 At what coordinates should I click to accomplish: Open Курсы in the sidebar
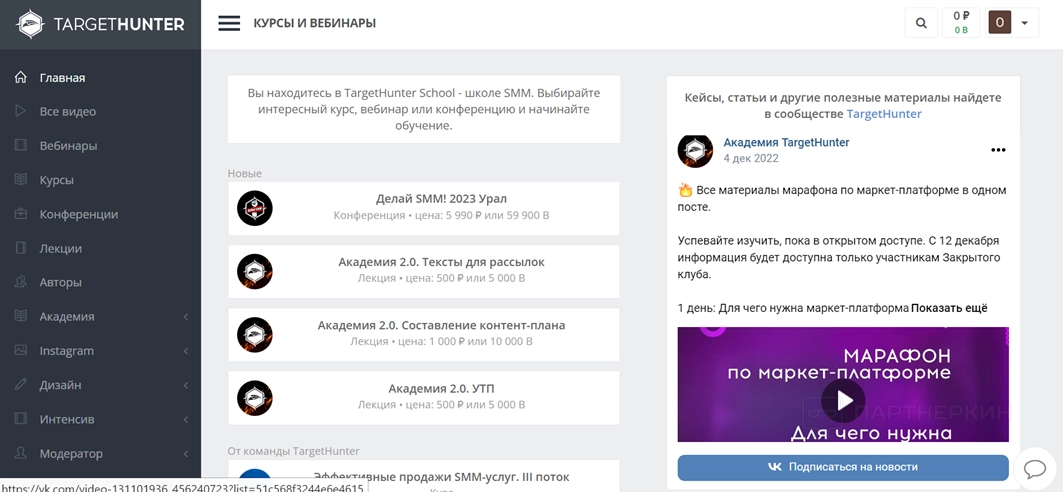pos(56,180)
